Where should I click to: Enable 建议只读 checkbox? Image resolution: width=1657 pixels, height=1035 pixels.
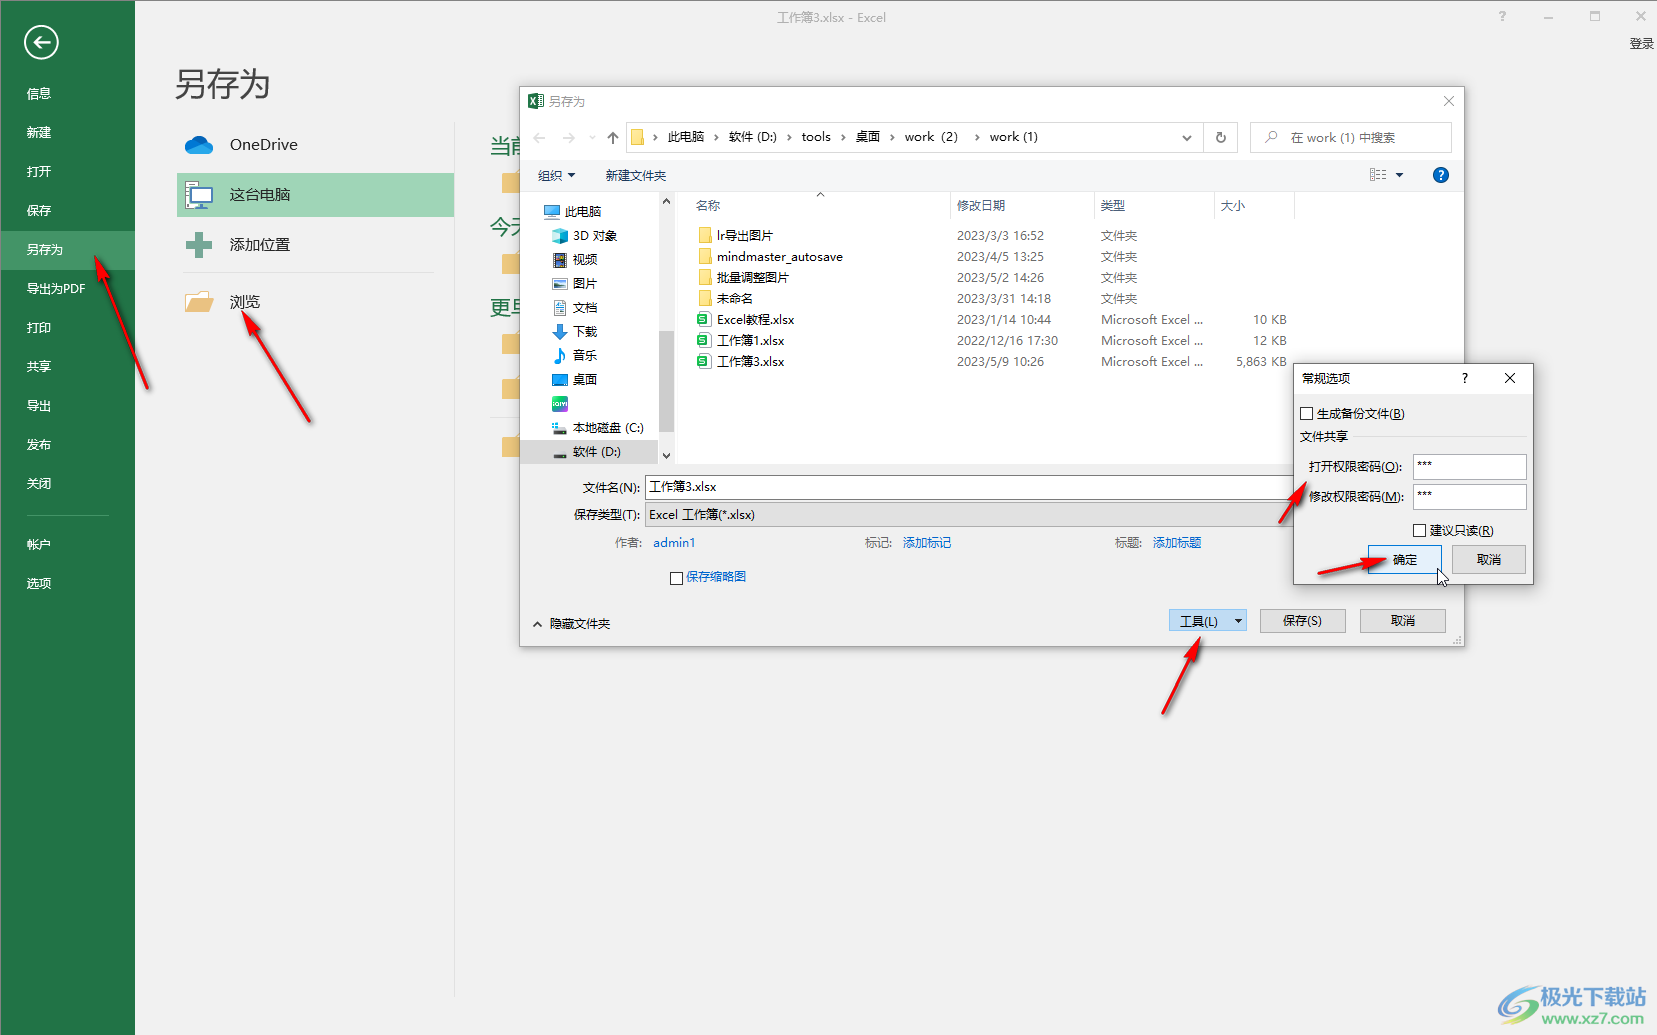tap(1419, 531)
